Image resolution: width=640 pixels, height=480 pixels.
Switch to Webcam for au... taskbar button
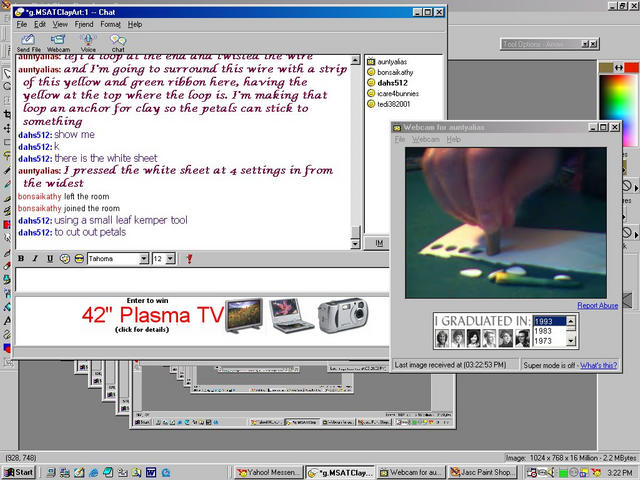pos(411,473)
